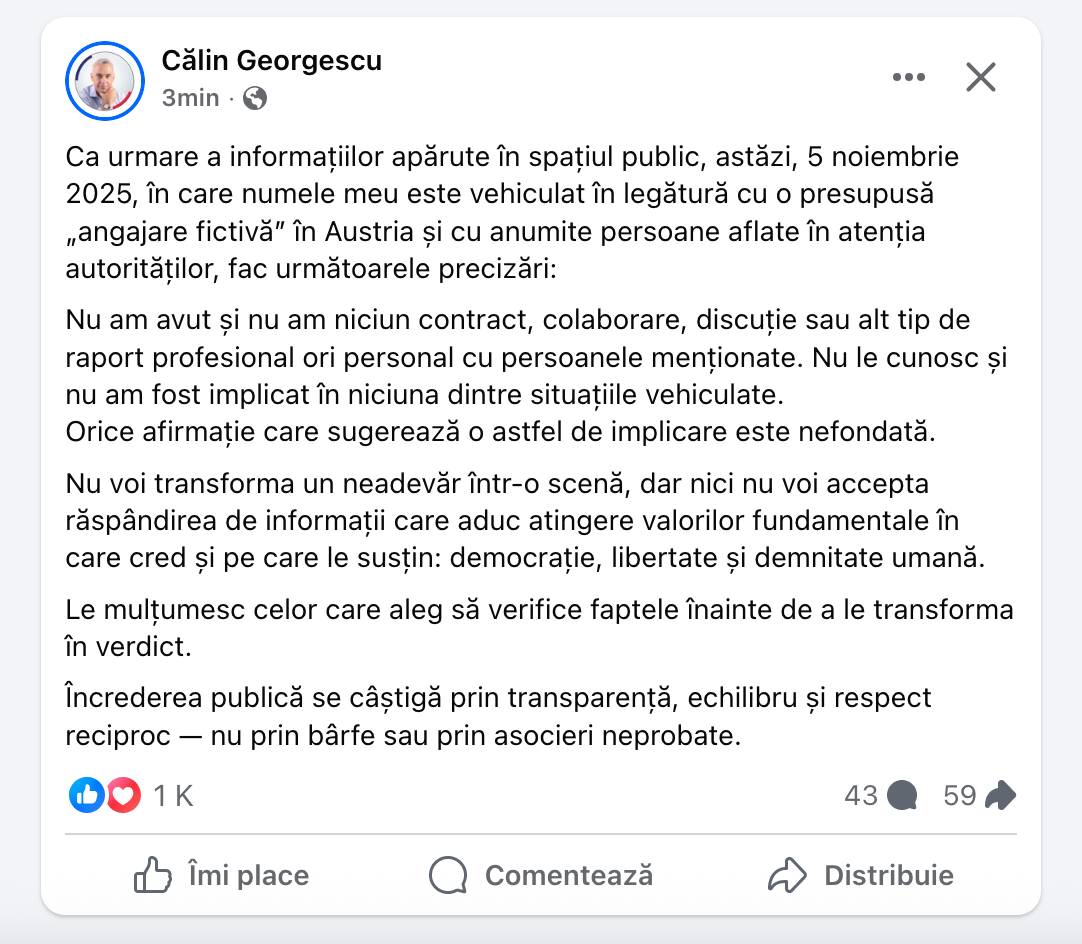Click the arrow icon for Distribuie
Image resolution: width=1082 pixels, height=944 pixels.
click(x=787, y=876)
